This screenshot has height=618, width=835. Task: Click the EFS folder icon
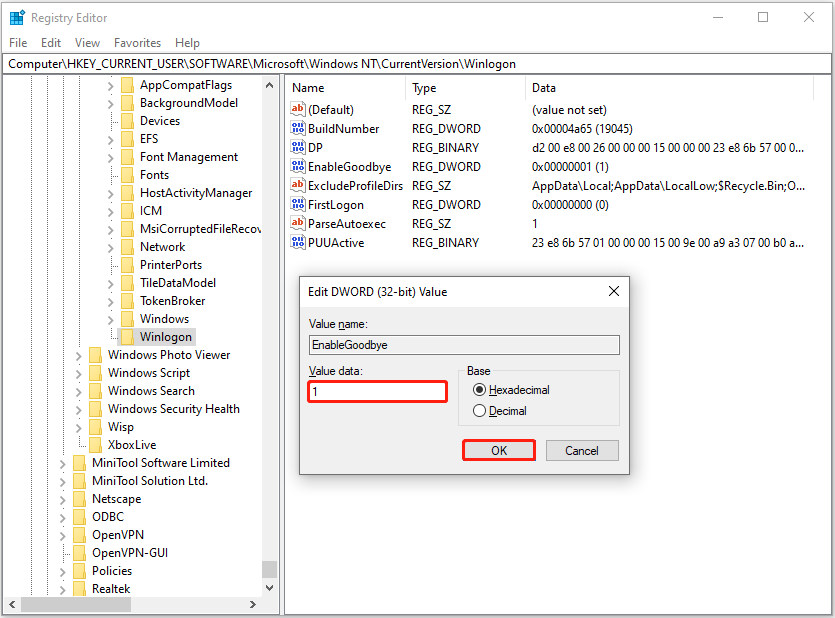(127, 139)
